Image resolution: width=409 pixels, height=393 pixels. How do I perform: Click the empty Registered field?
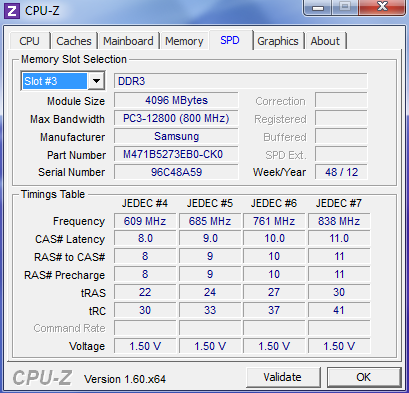coord(341,118)
